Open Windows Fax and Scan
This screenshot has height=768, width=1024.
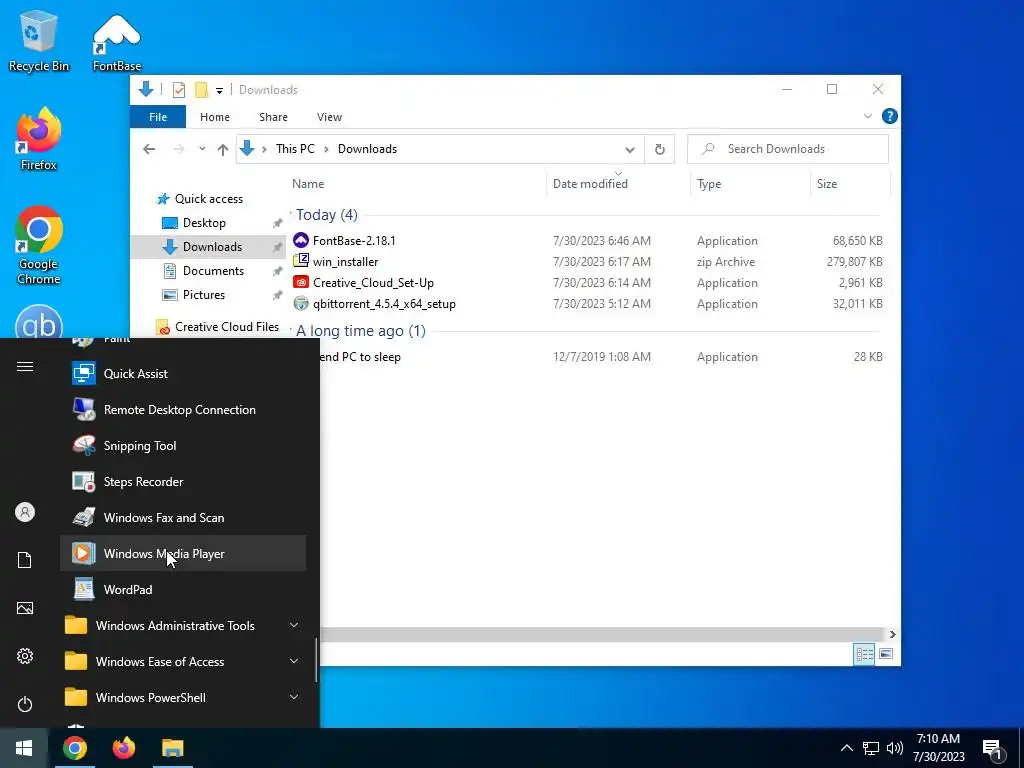tap(183, 517)
